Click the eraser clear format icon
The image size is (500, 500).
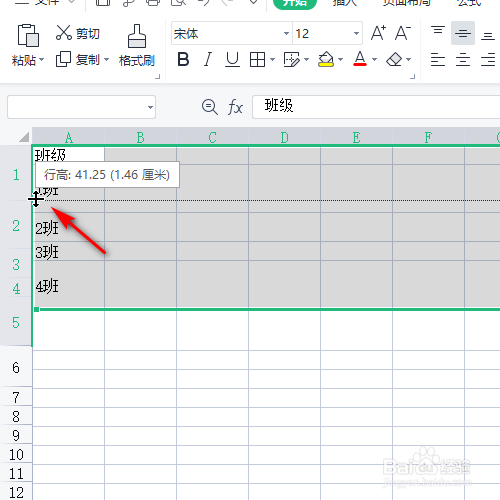point(394,60)
